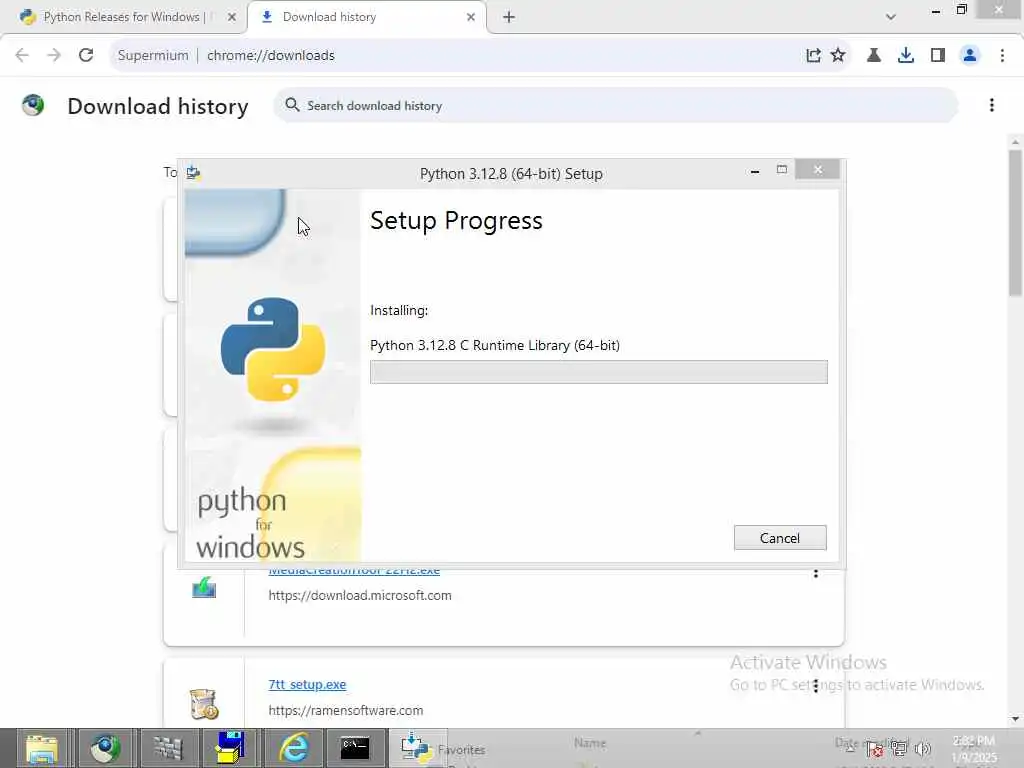Screen dimensions: 1024x768
Task: Minimize the Python Setup window
Action: click(755, 171)
